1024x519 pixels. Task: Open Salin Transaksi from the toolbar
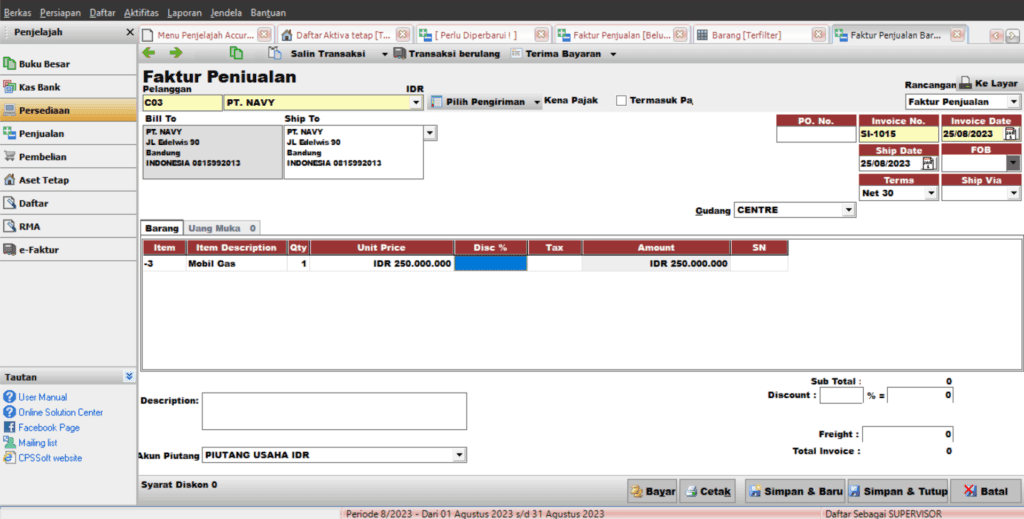click(x=317, y=54)
